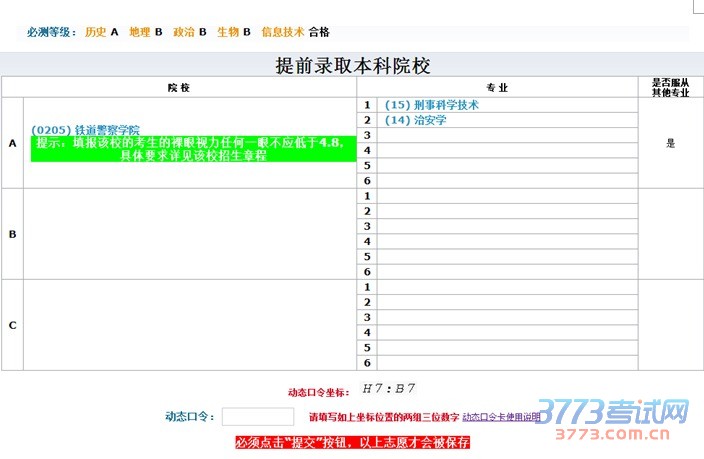Screen dimensions: 704x459
Task: Select the (15) 刑事科学技术 major entry
Action: coord(432,104)
